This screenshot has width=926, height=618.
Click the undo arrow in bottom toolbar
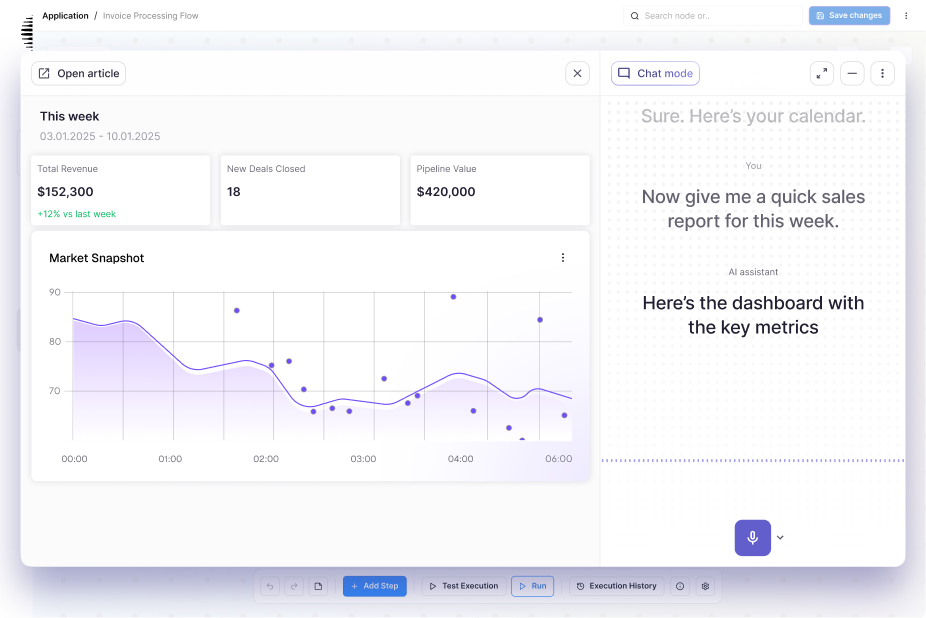pos(269,586)
